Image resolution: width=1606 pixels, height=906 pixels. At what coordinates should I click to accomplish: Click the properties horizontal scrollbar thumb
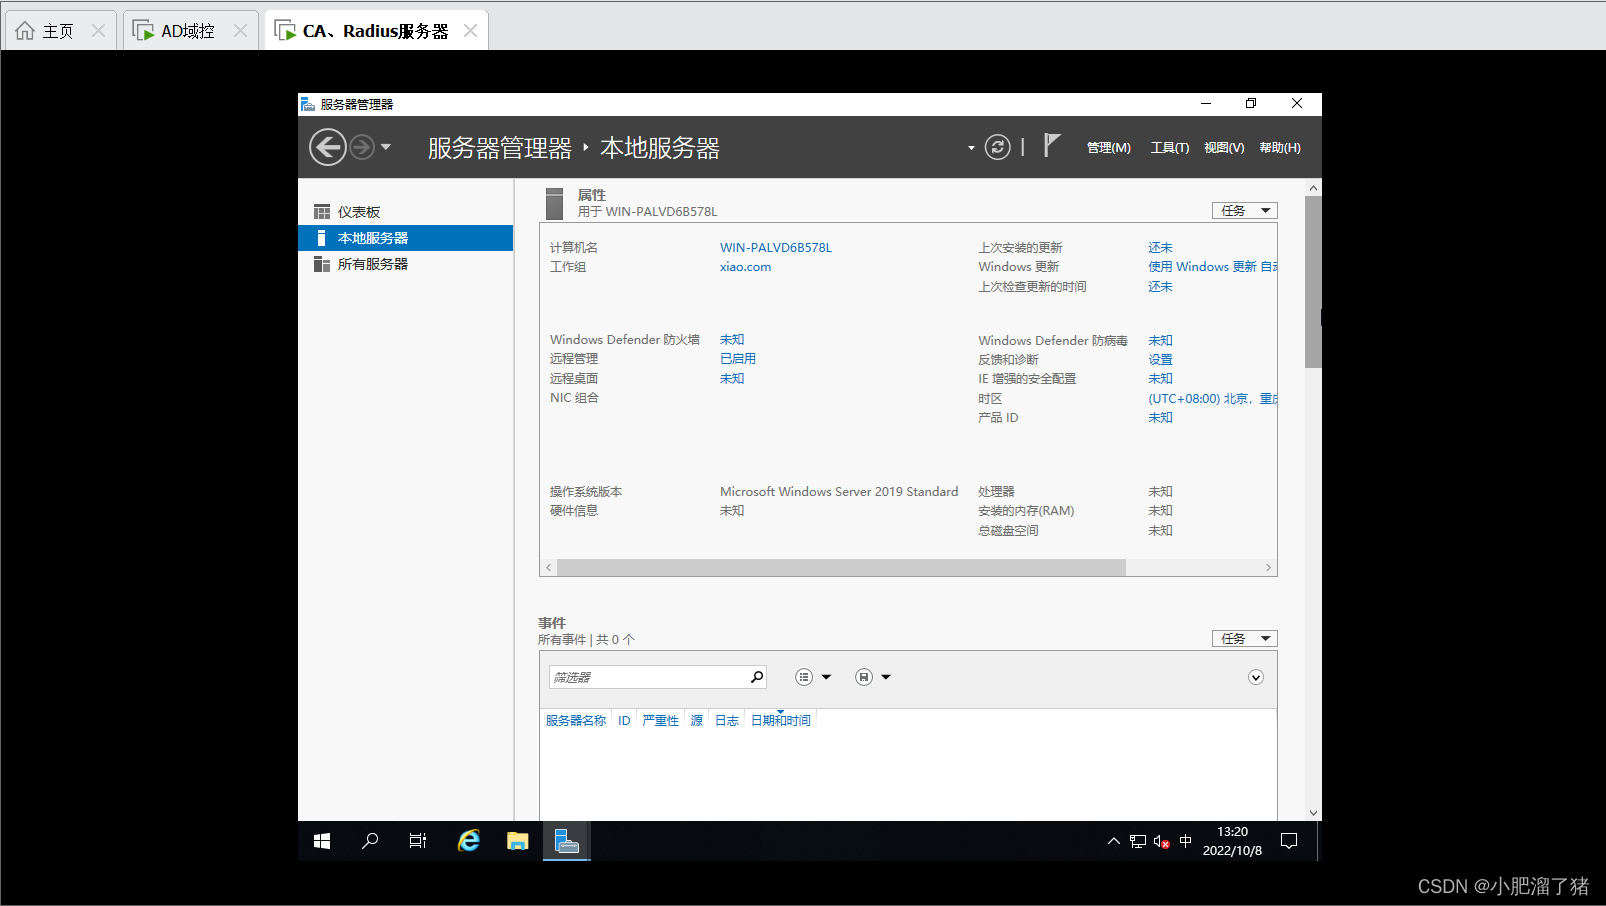pos(841,568)
